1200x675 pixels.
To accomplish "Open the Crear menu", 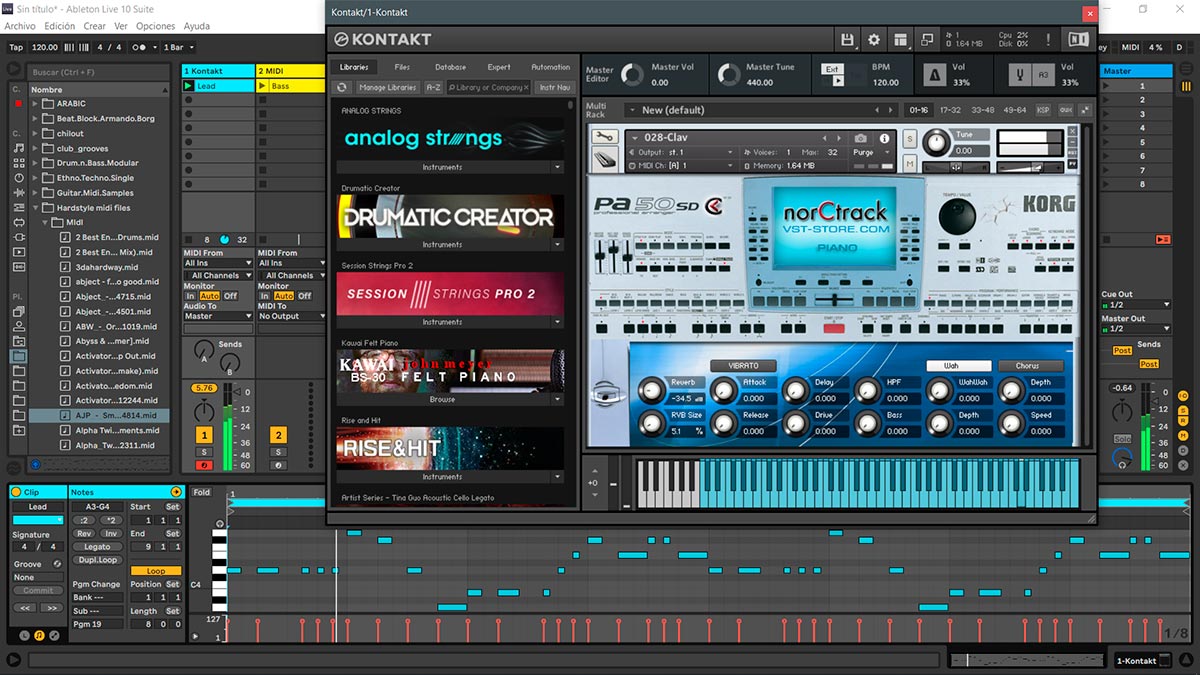I will (x=95, y=26).
